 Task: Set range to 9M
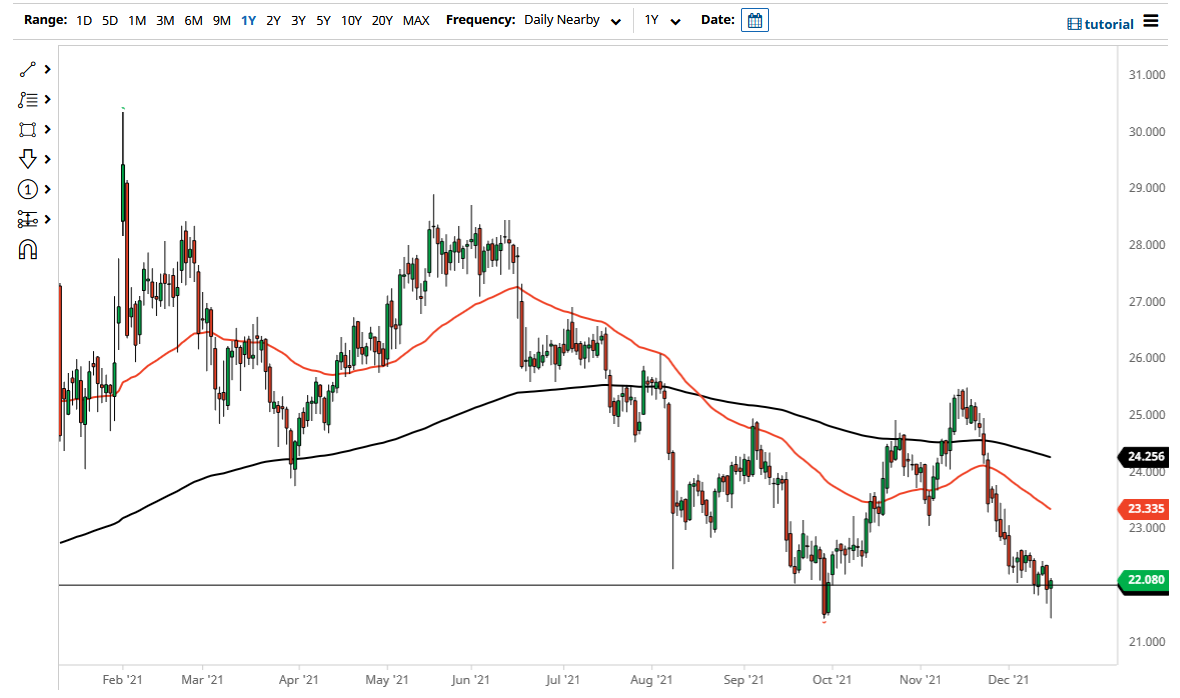(x=221, y=20)
